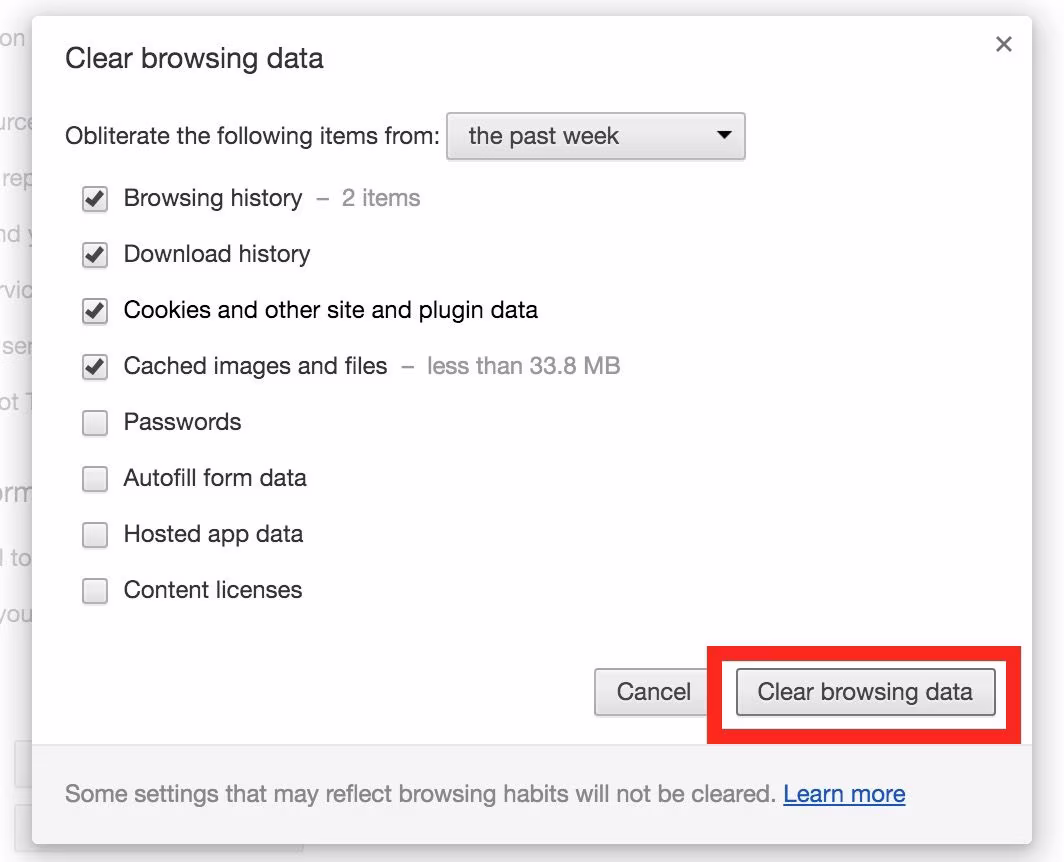Enable the Passwords checkbox
This screenshot has height=862, width=1064.
pyautogui.click(x=95, y=423)
